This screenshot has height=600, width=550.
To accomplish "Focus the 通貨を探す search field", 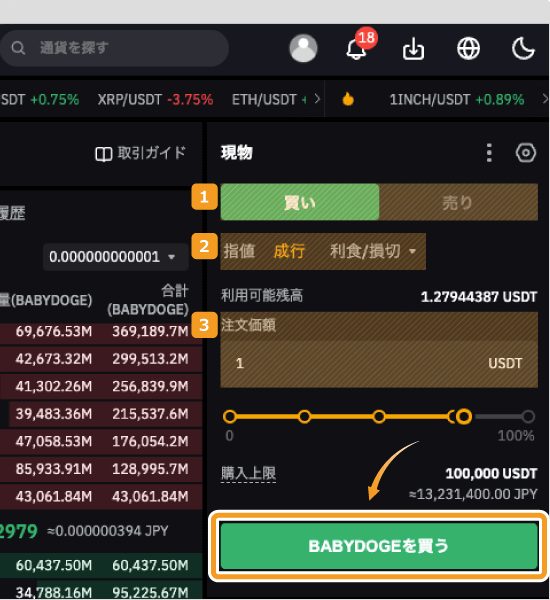I will [114, 48].
